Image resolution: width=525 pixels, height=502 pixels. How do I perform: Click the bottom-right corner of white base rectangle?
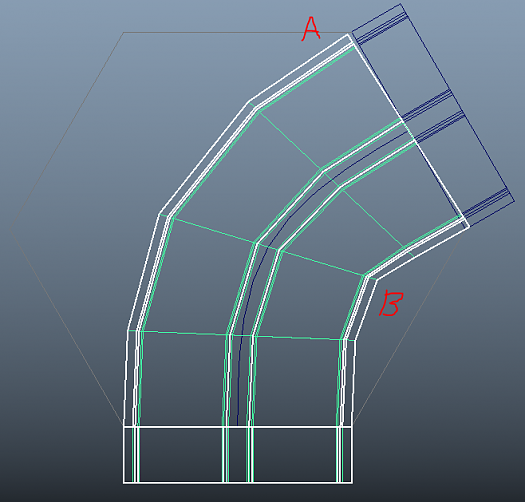352,483
